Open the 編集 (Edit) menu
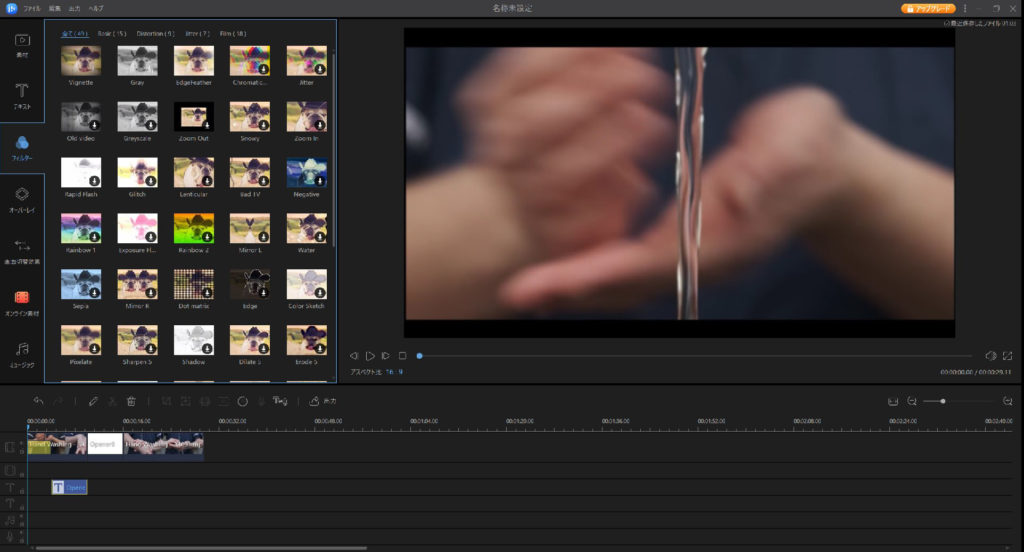This screenshot has height=552, width=1024. click(x=55, y=8)
